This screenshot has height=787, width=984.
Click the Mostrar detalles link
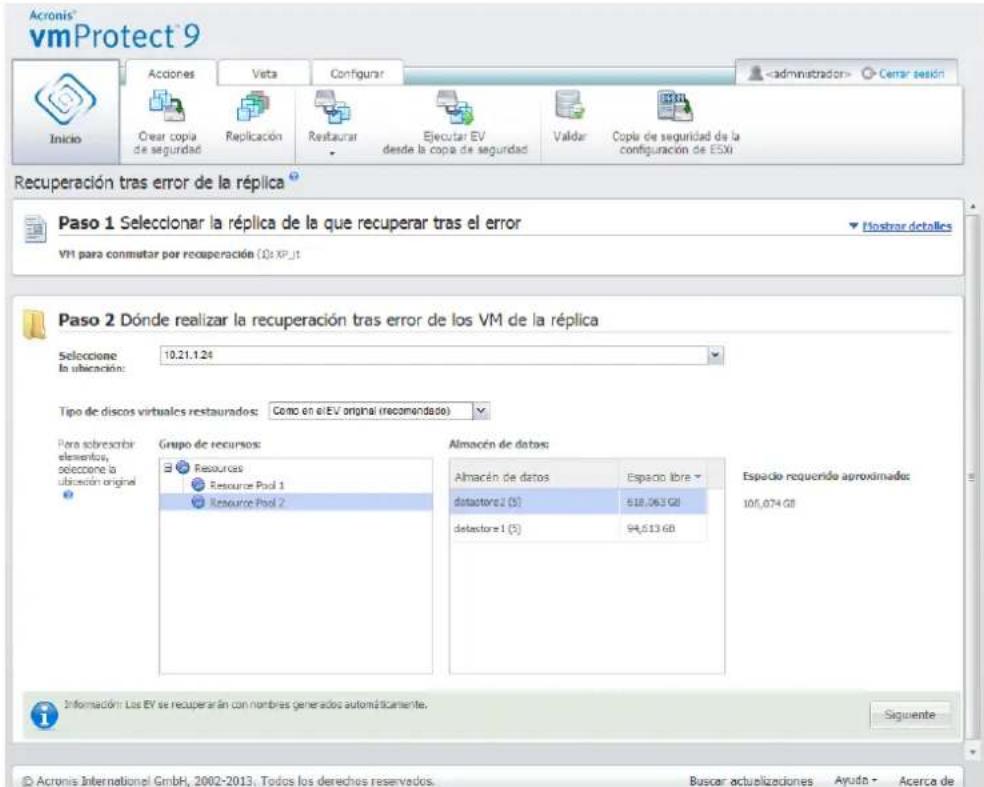907,226
